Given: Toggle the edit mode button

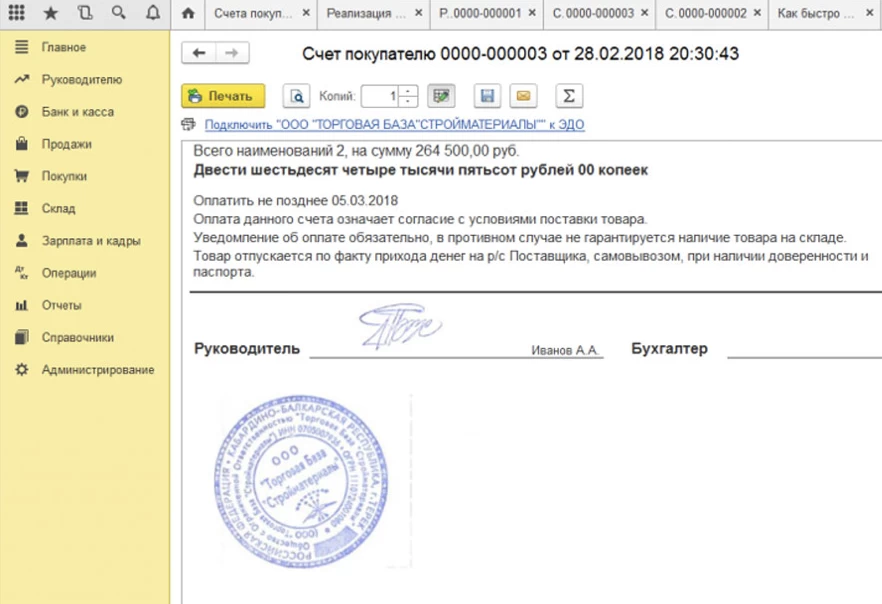Looking at the screenshot, I should coord(441,96).
